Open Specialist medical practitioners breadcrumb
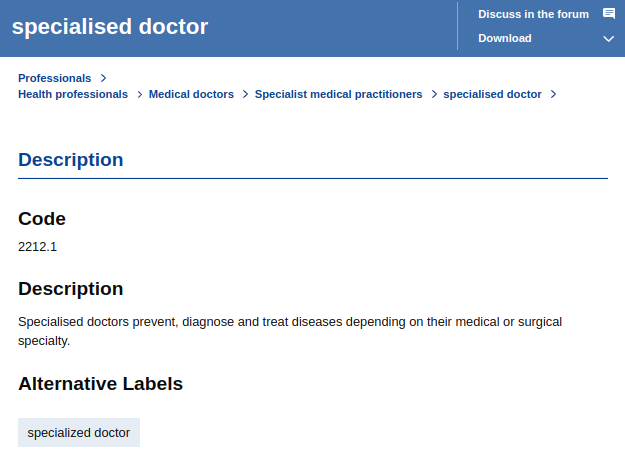This screenshot has width=625, height=456. (338, 94)
